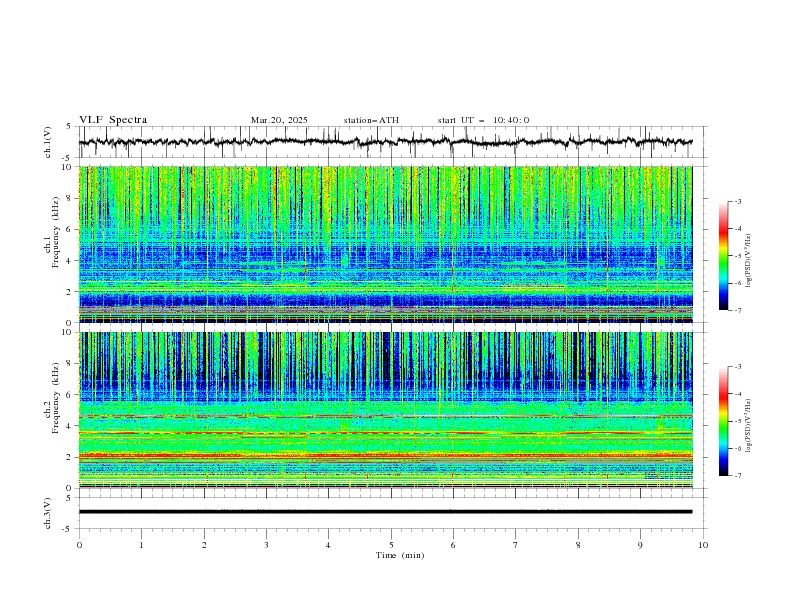792x612 pixels.
Task: Click the '-3' label on ch.1 colorbar
Action: (x=737, y=201)
